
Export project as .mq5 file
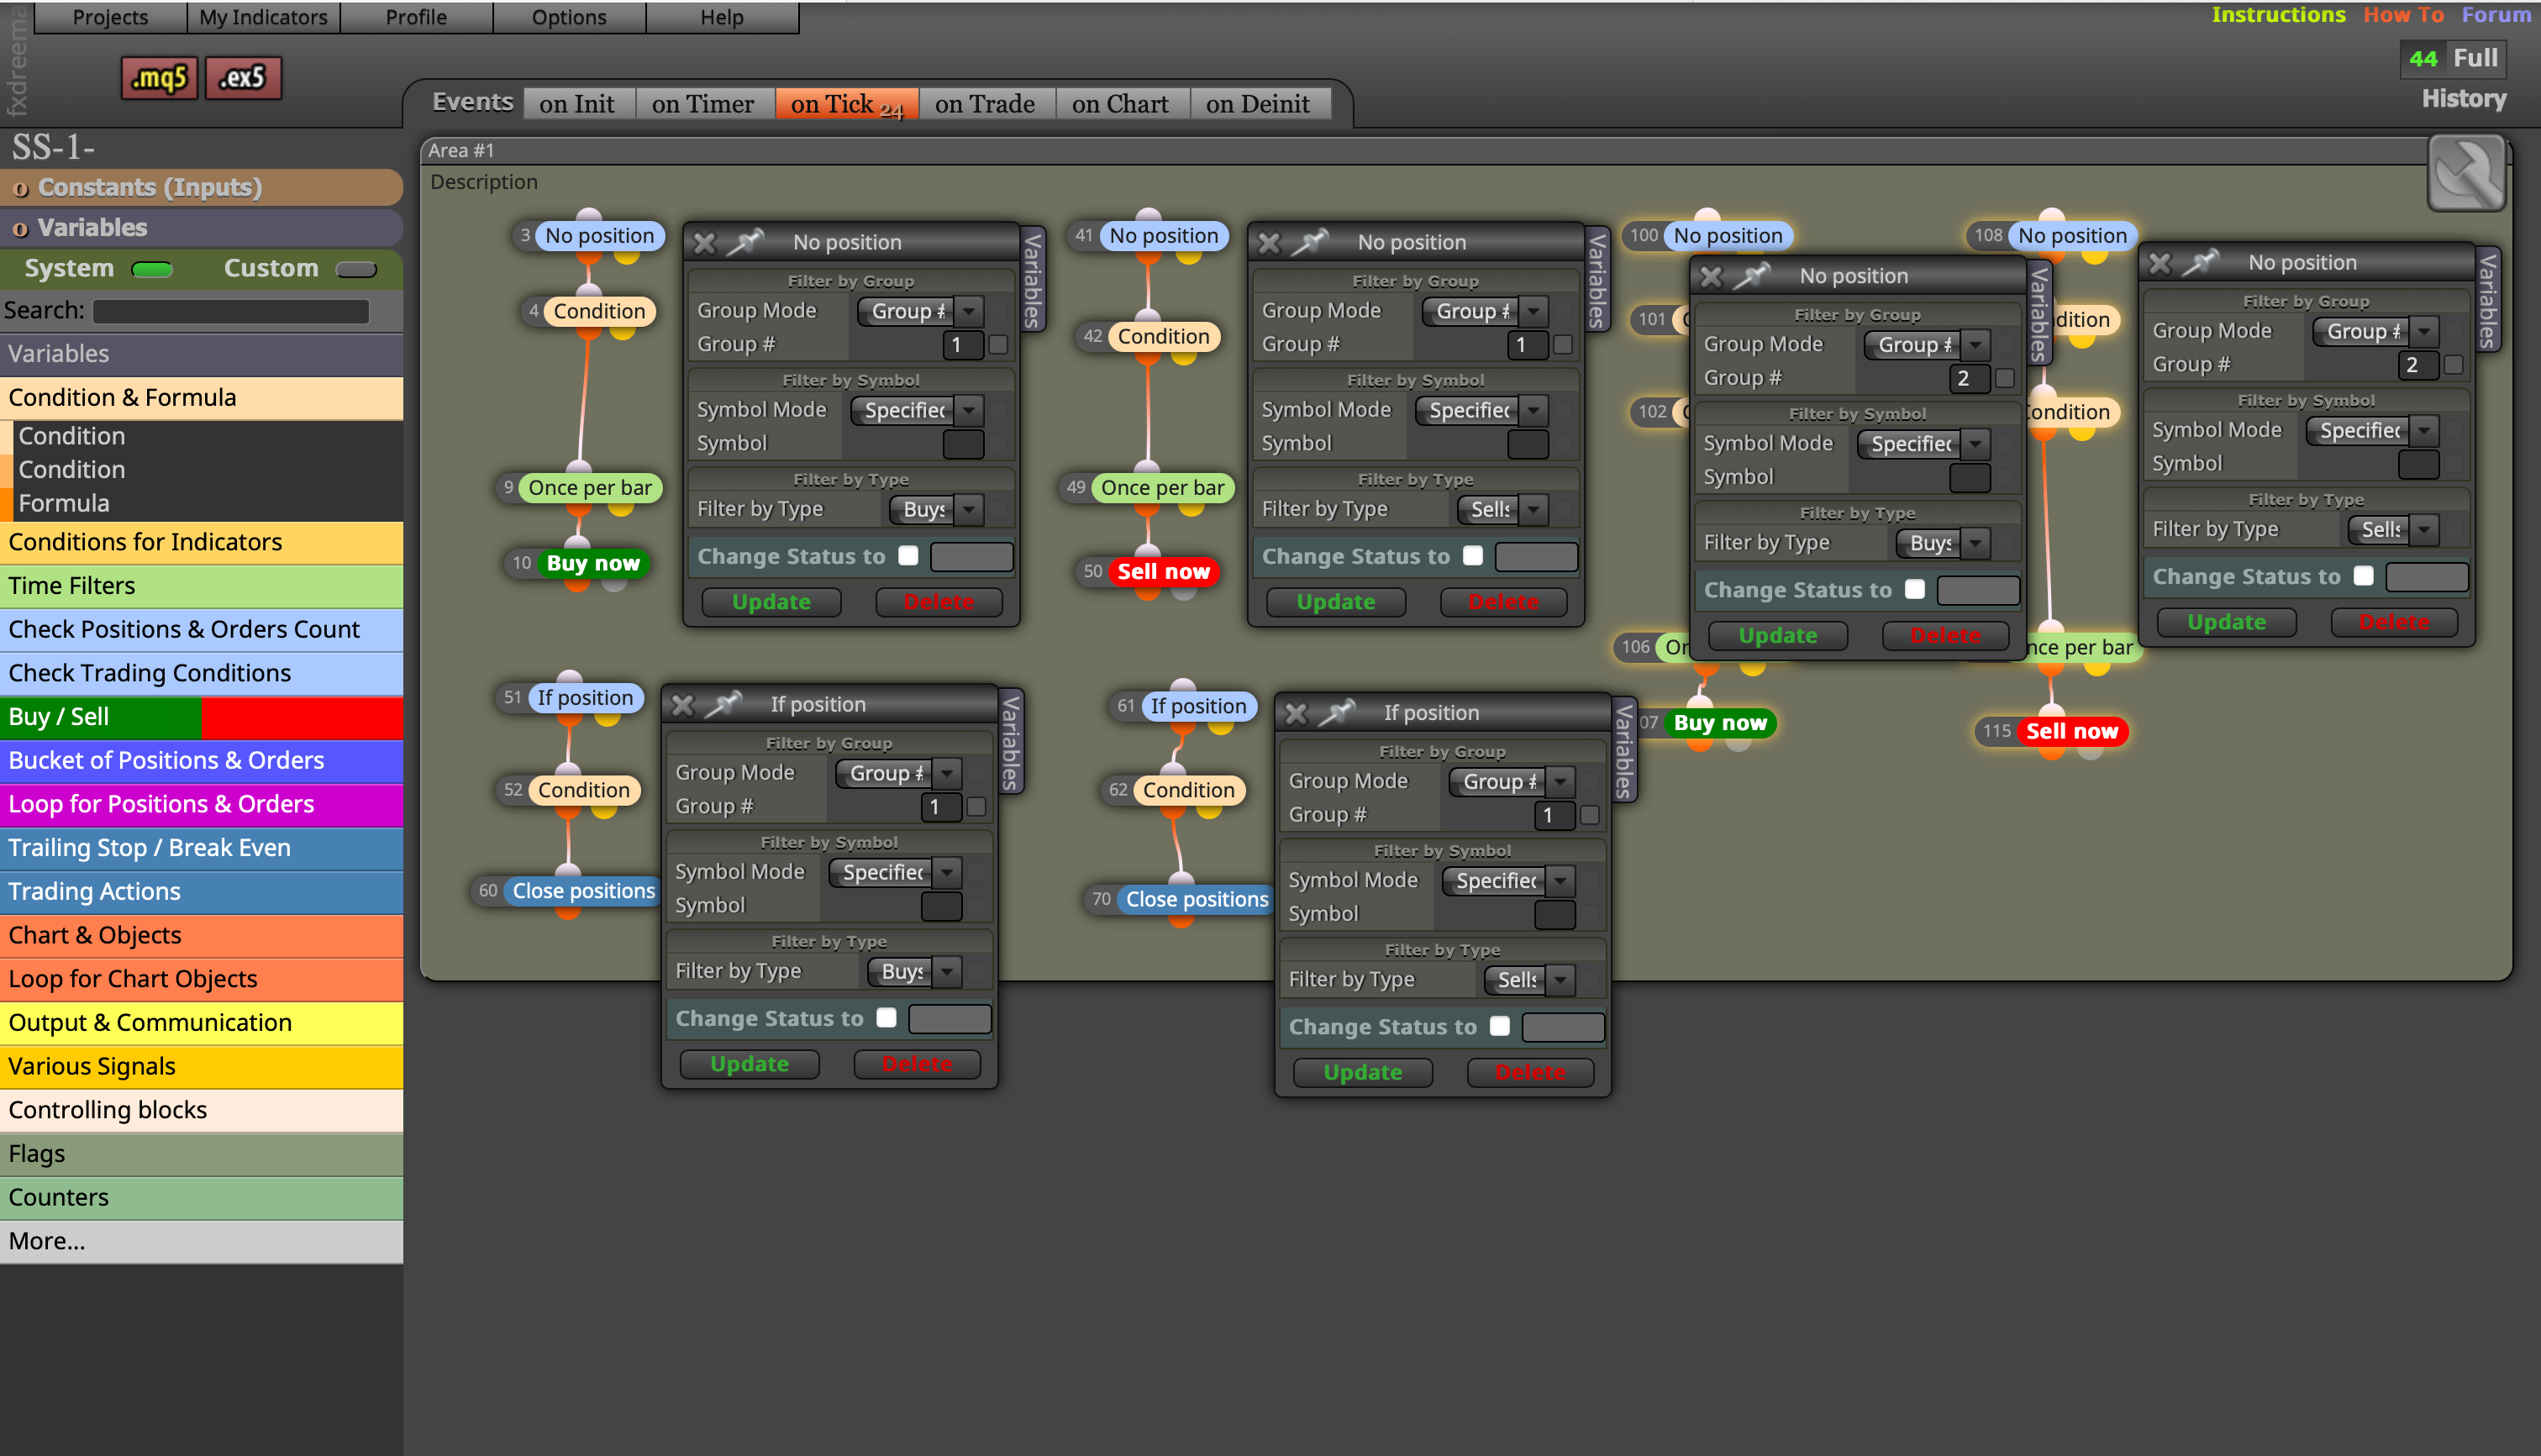(159, 77)
